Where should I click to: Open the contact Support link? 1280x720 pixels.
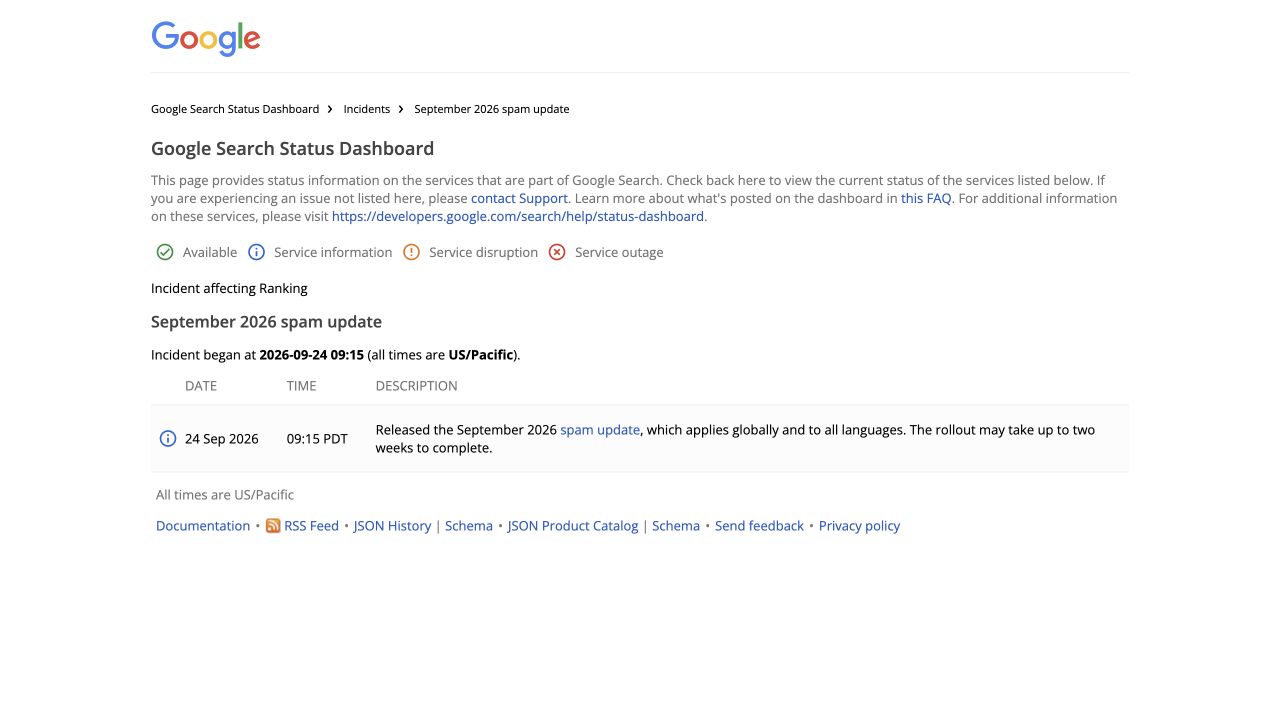tap(519, 198)
